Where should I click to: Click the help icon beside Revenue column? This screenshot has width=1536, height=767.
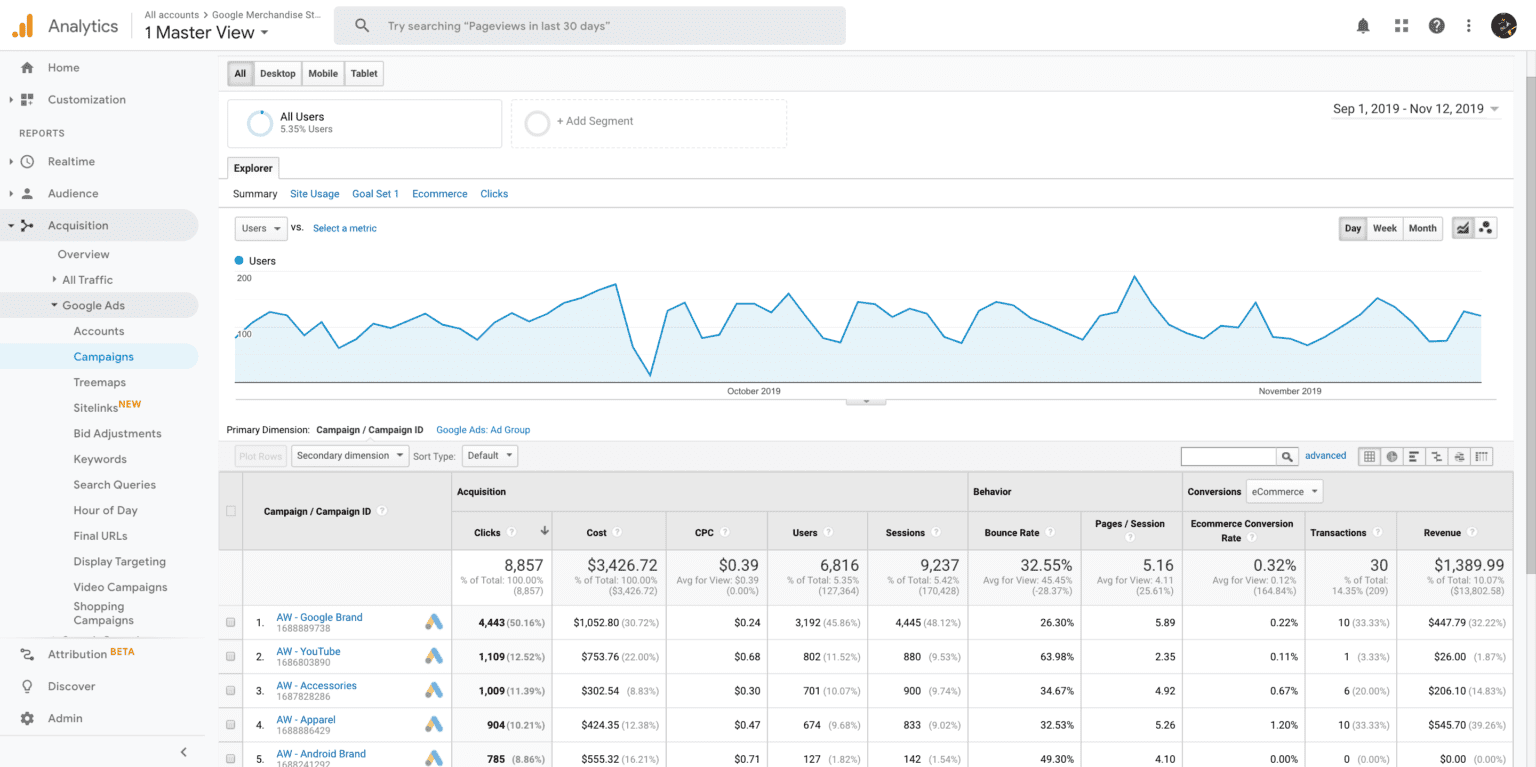coord(1472,533)
